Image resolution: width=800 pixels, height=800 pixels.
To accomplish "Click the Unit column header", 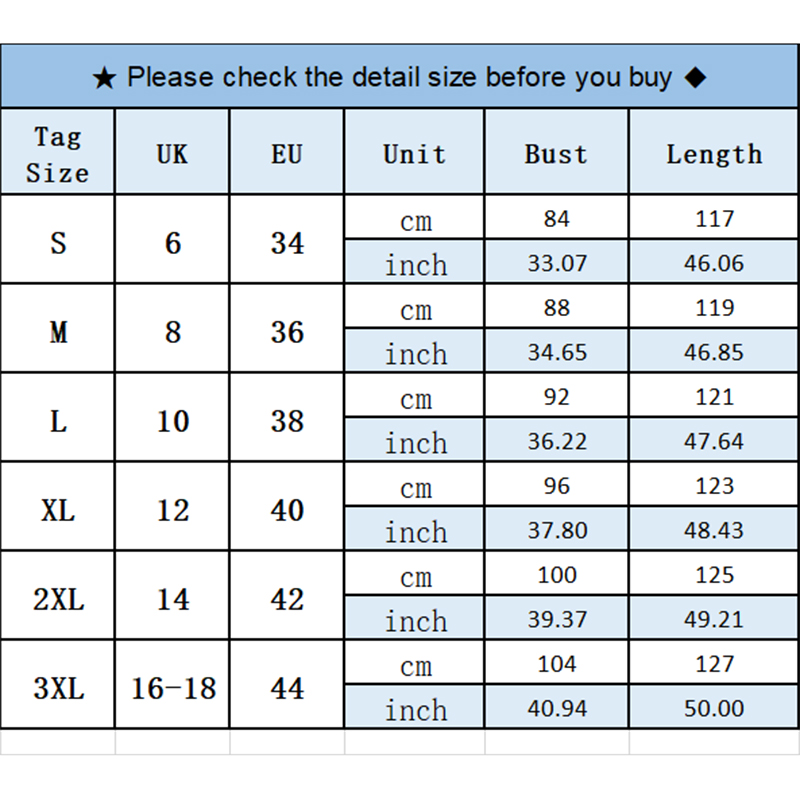I will pyautogui.click(x=414, y=154).
